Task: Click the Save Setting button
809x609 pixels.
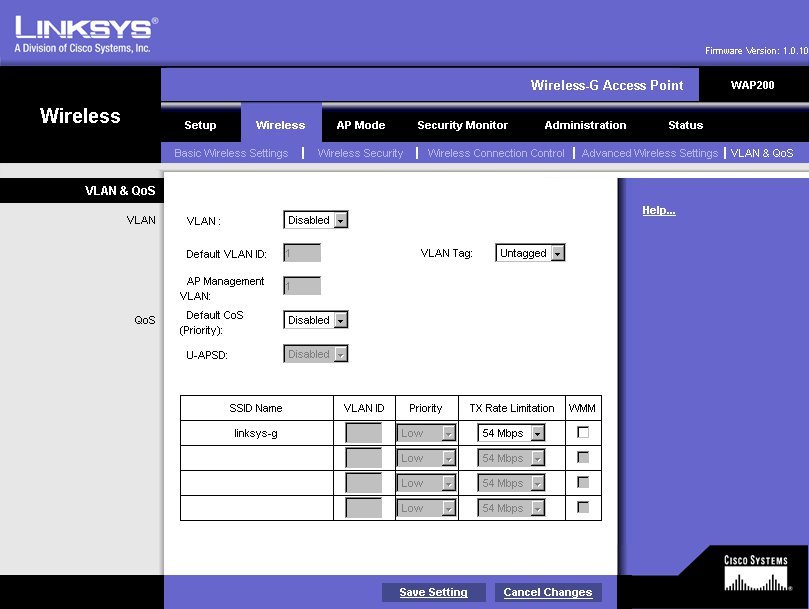Action: [433, 592]
